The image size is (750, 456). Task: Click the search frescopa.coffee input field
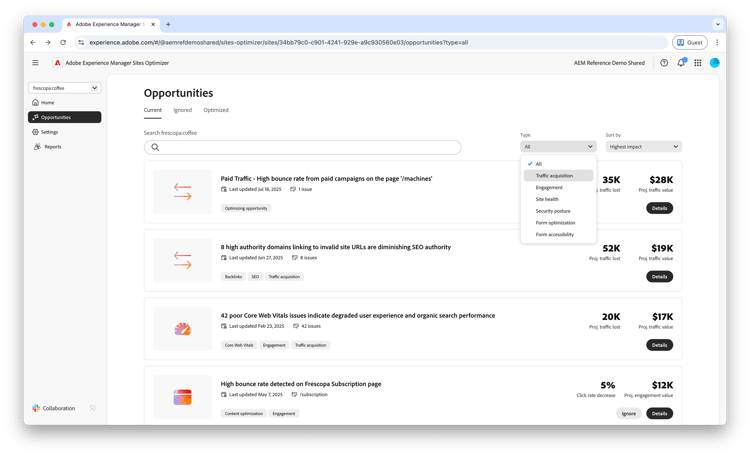(303, 147)
